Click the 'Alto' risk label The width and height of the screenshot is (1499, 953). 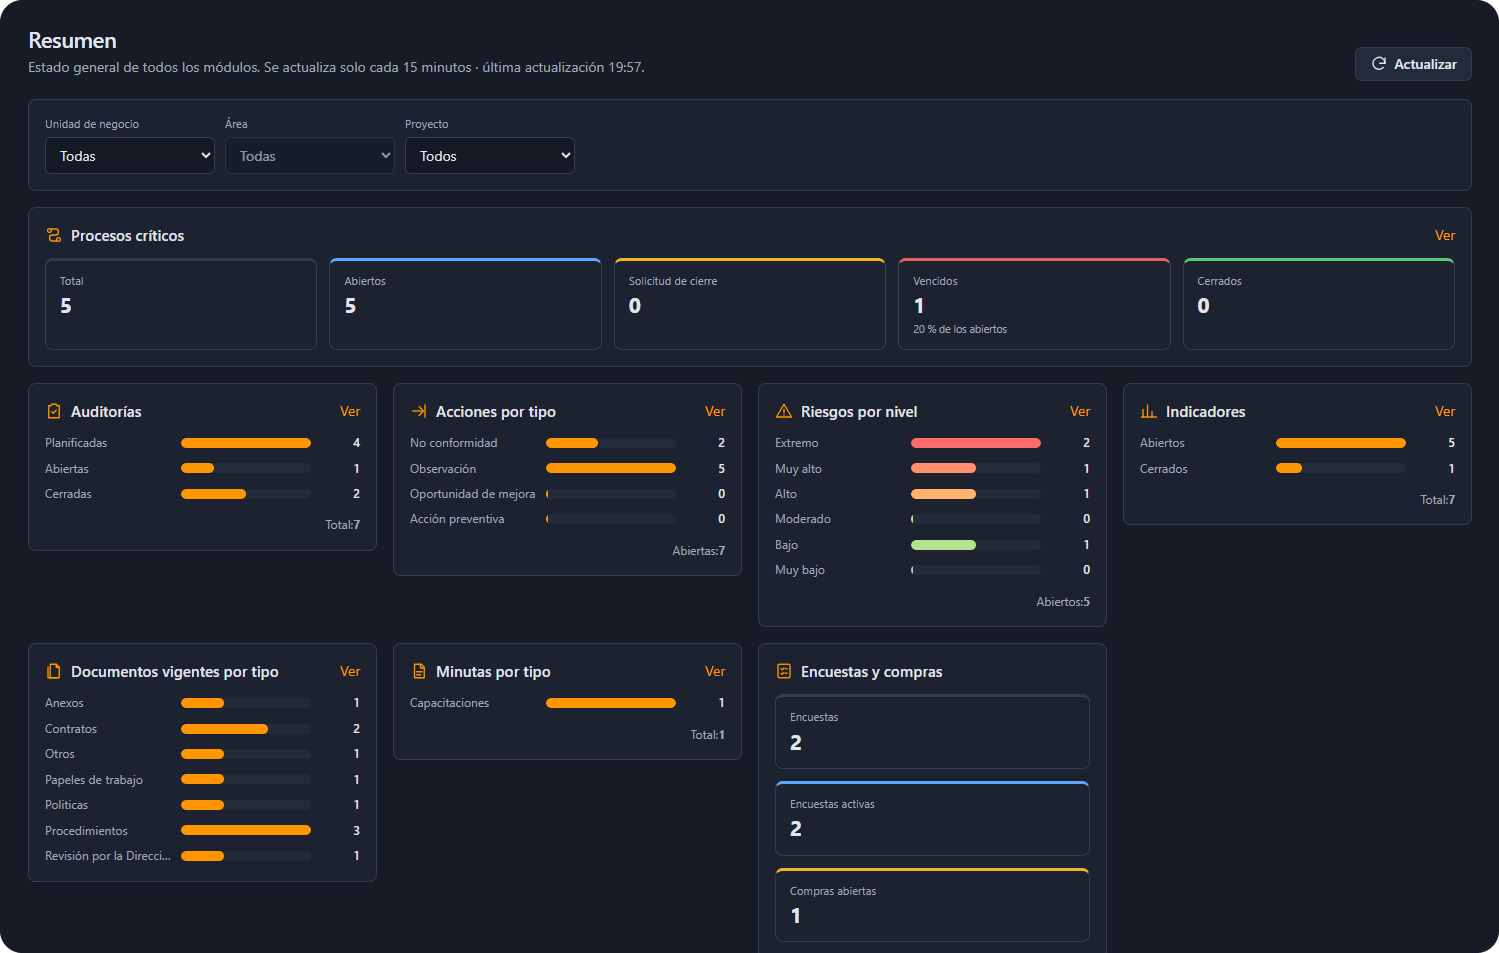pos(786,494)
